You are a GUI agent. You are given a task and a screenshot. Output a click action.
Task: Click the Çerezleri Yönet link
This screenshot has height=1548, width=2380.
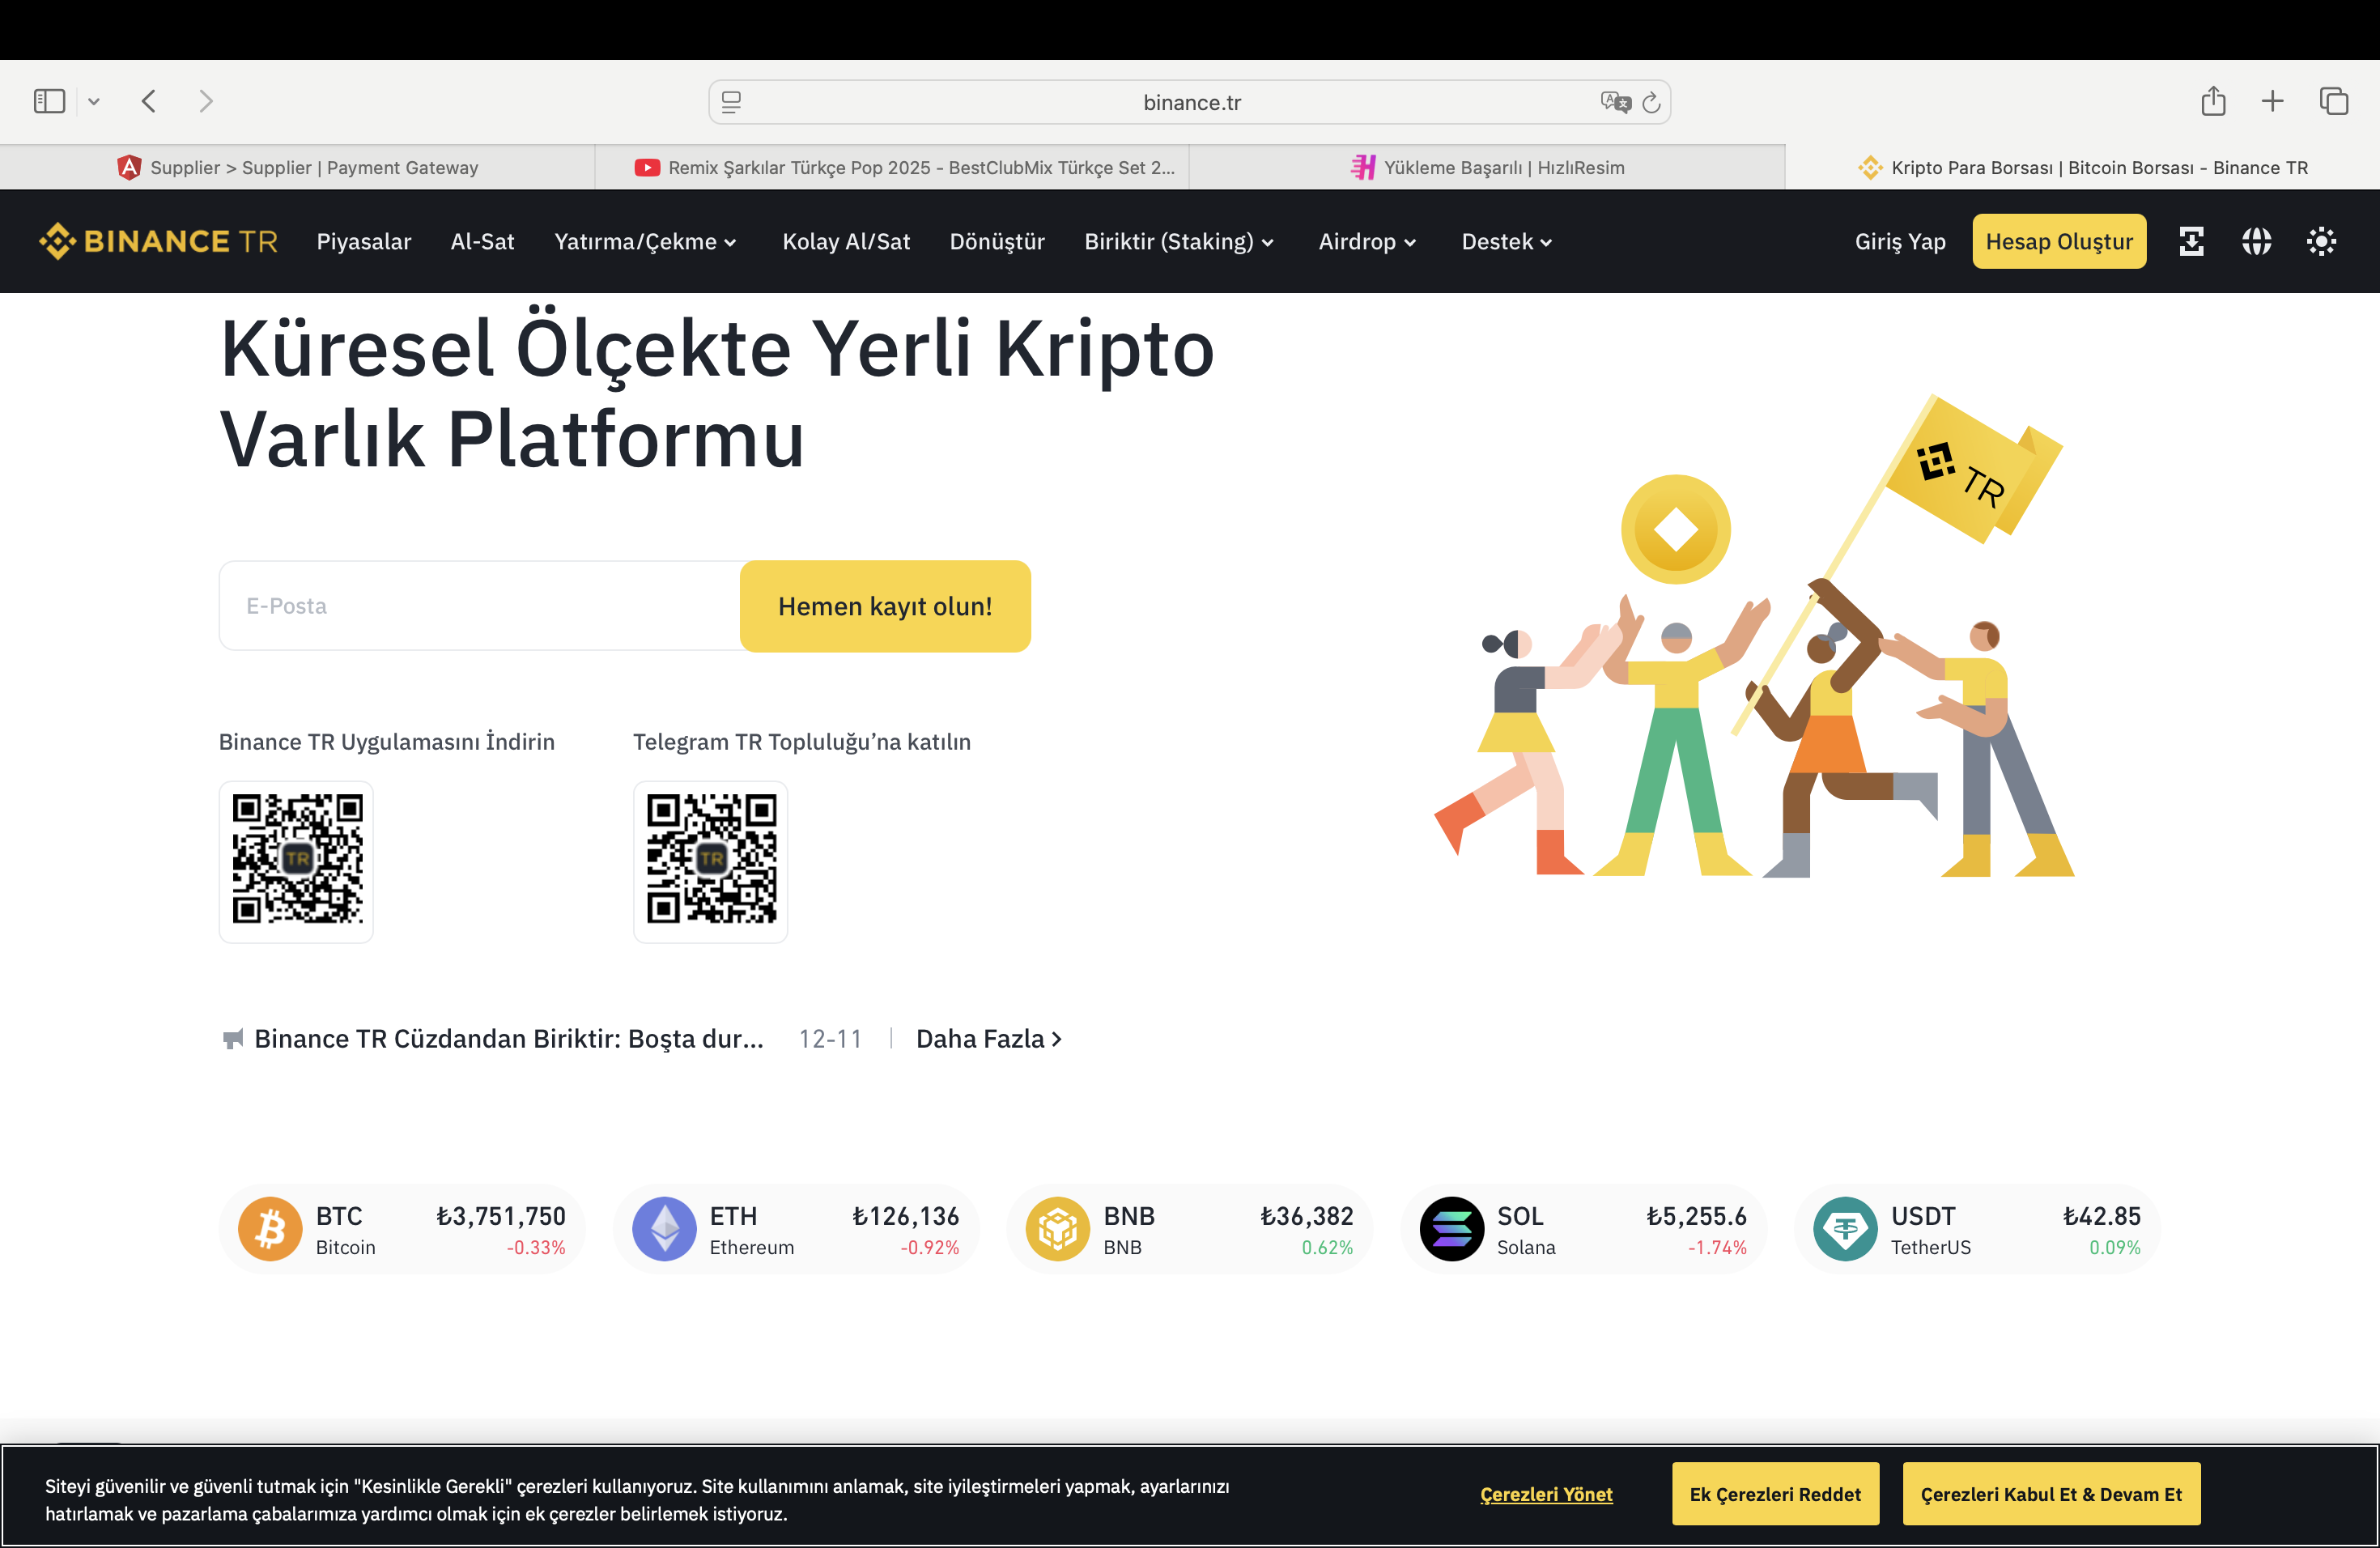[1546, 1494]
